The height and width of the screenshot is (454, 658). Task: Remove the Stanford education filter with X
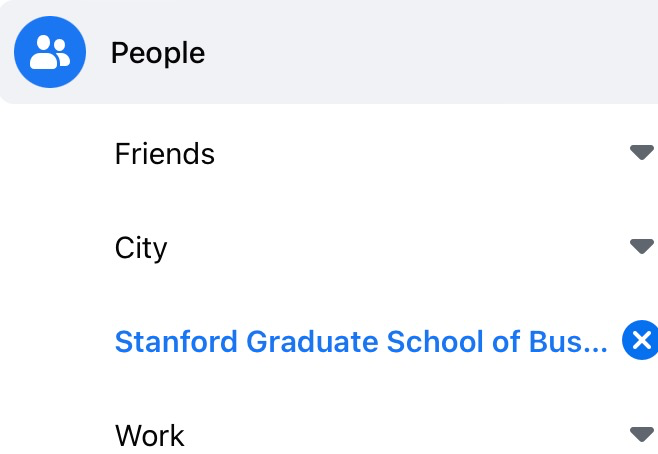click(x=640, y=341)
